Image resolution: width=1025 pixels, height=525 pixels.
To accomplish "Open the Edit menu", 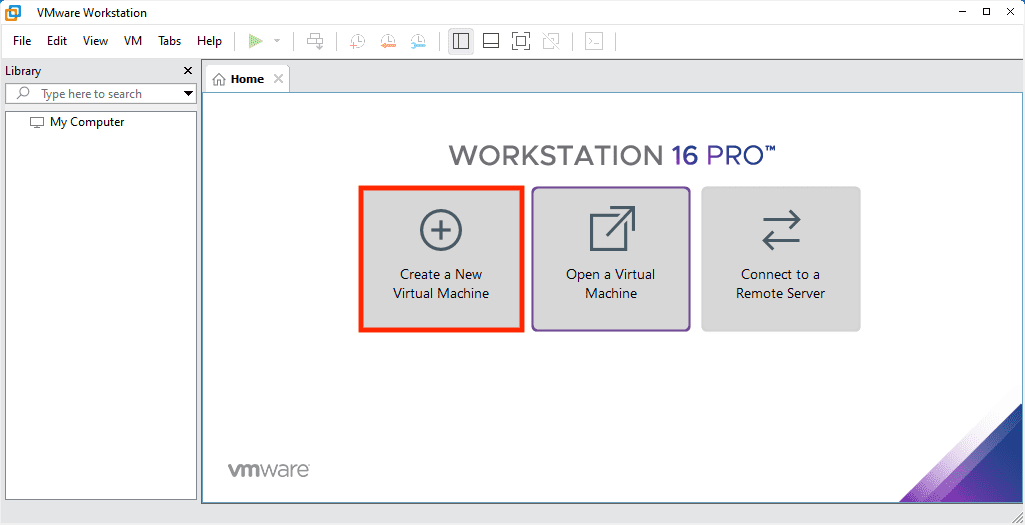I will tap(57, 41).
